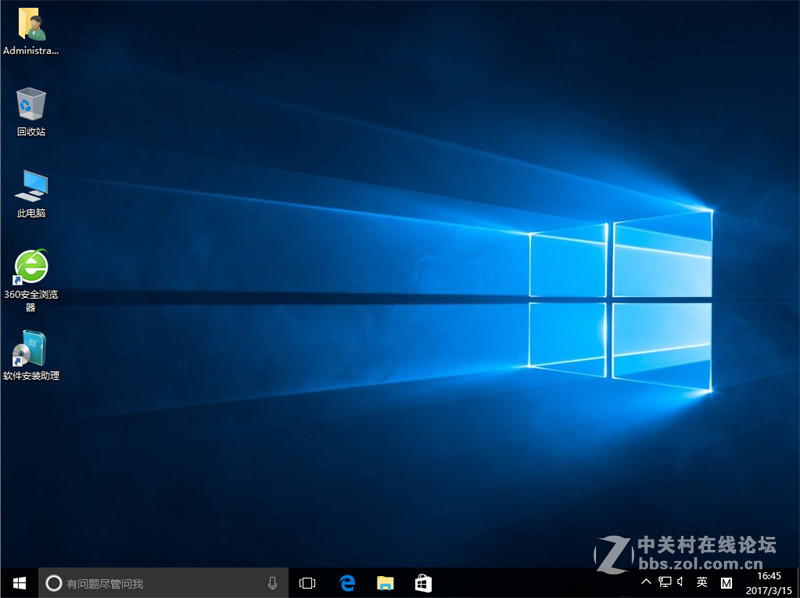
Task: Open Task View beside the search box
Action: pyautogui.click(x=307, y=581)
